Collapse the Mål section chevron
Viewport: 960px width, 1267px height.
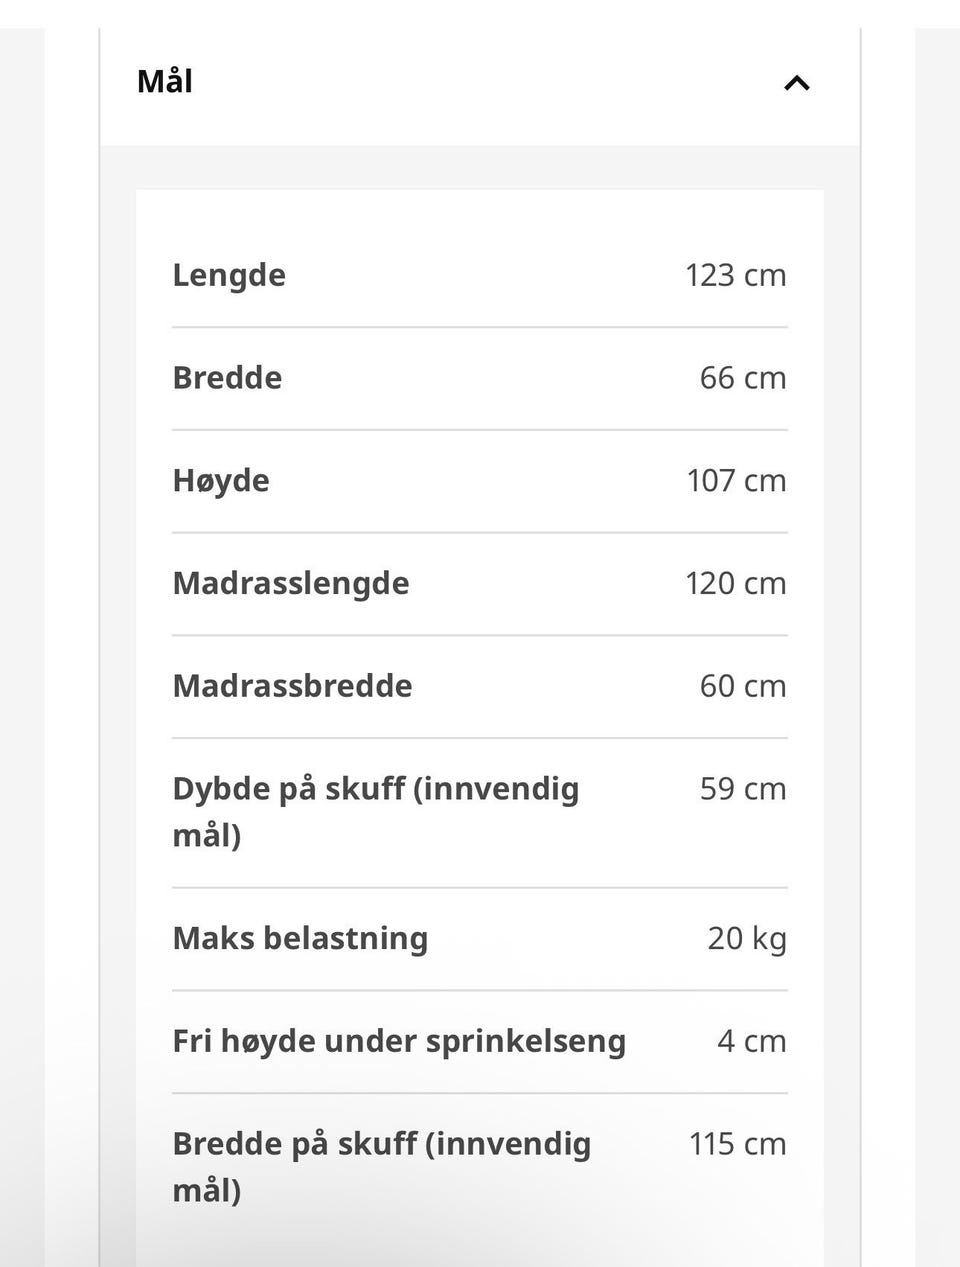point(796,83)
